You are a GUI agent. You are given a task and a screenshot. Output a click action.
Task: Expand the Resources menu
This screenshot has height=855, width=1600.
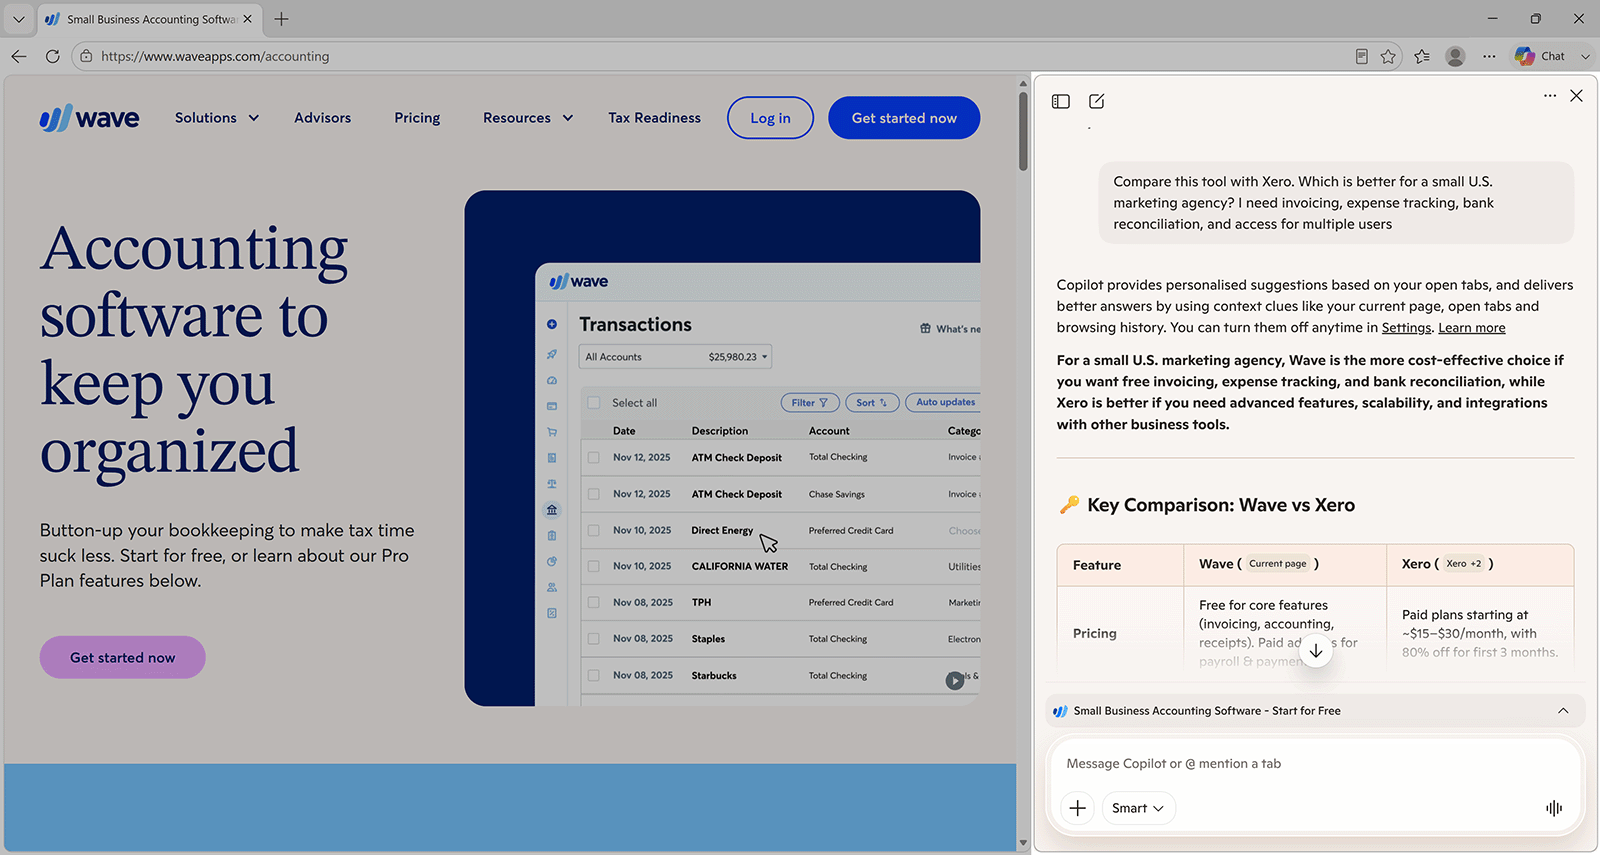pyautogui.click(x=528, y=118)
